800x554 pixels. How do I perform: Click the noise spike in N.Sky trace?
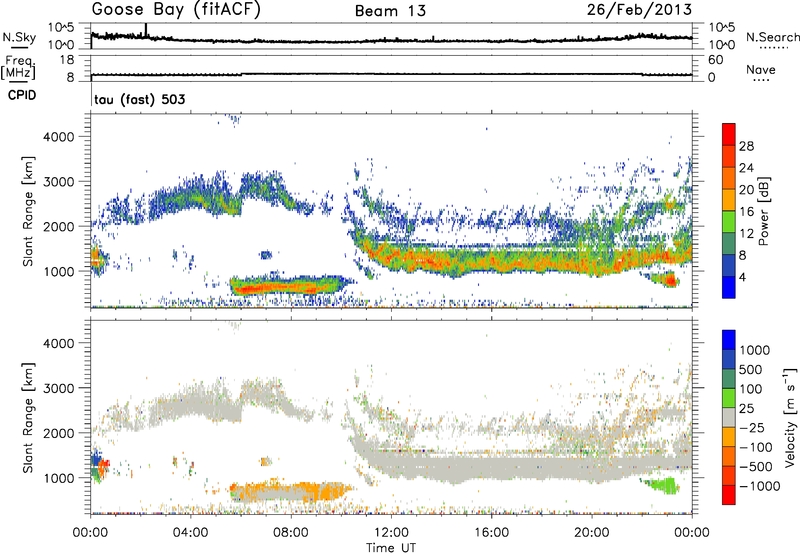[x=146, y=30]
